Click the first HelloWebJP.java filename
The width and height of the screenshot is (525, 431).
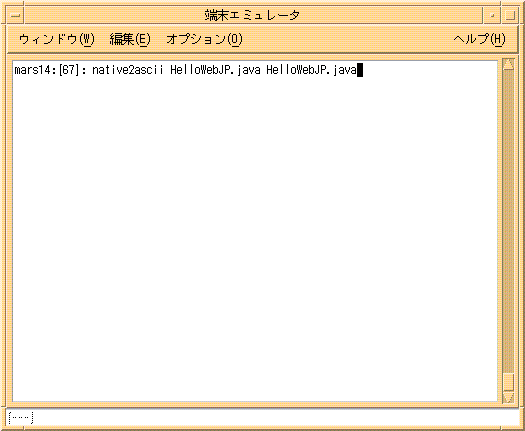point(215,71)
